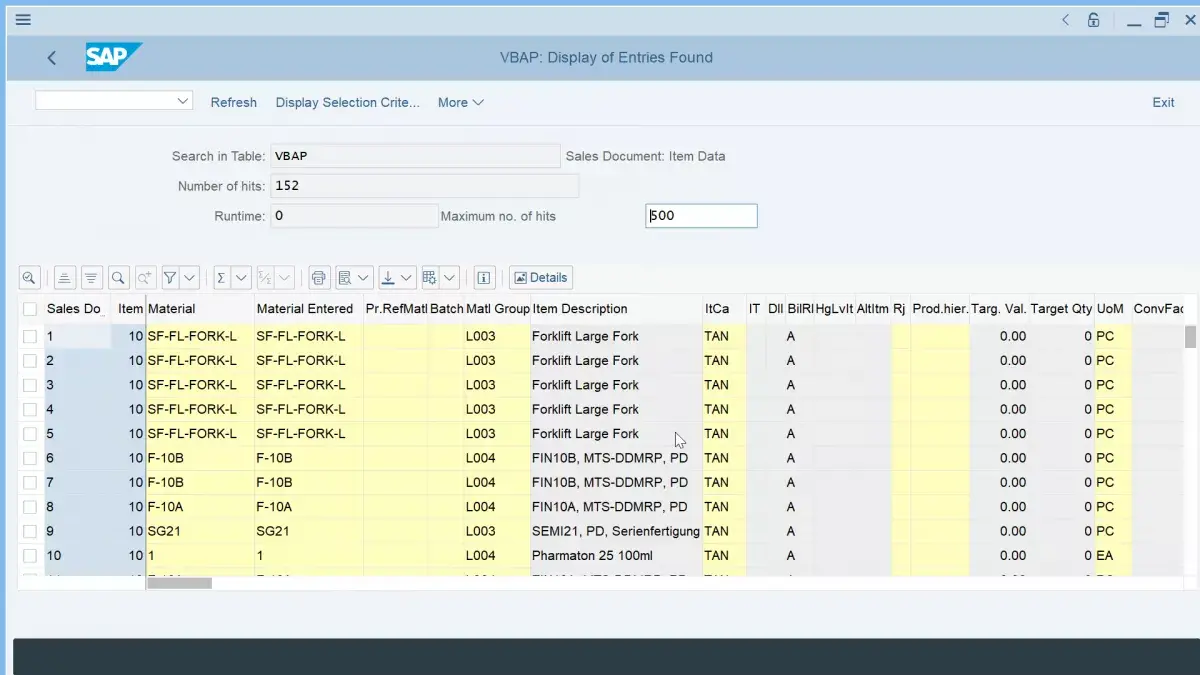Click the 'SG21' cell in Material column

[x=199, y=531]
